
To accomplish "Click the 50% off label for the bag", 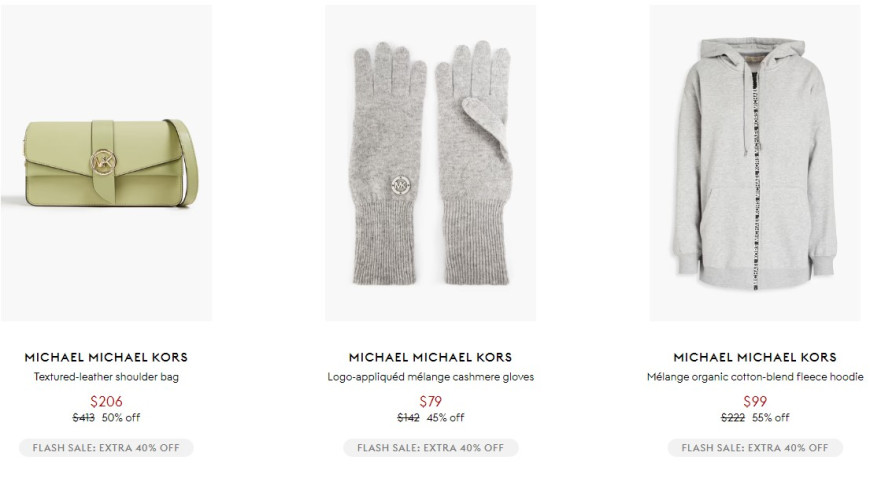I will coord(121,418).
